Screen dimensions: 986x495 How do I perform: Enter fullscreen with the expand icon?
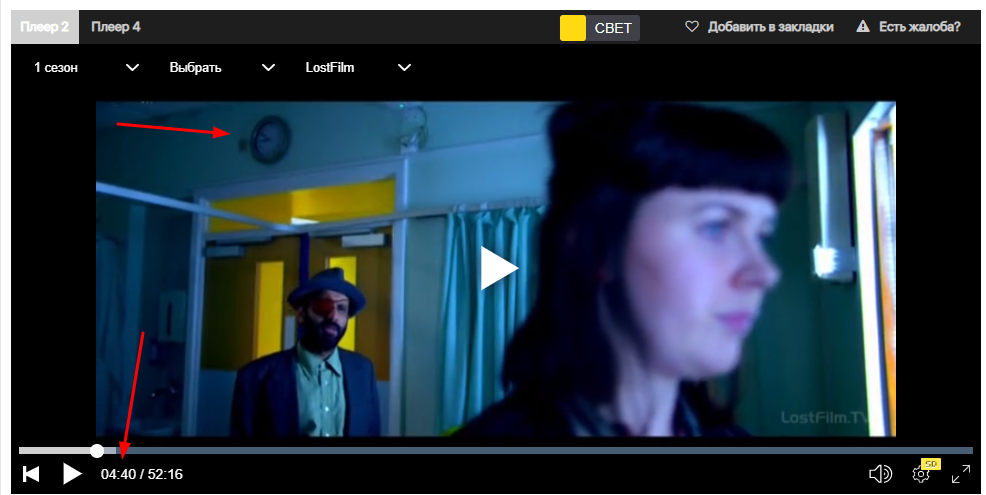[x=961, y=474]
